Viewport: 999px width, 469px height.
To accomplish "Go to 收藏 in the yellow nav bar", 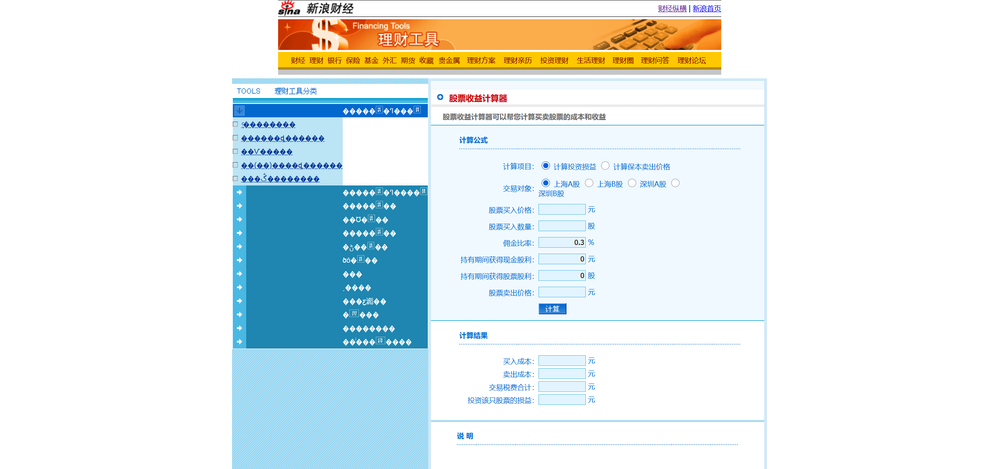I will [426, 61].
